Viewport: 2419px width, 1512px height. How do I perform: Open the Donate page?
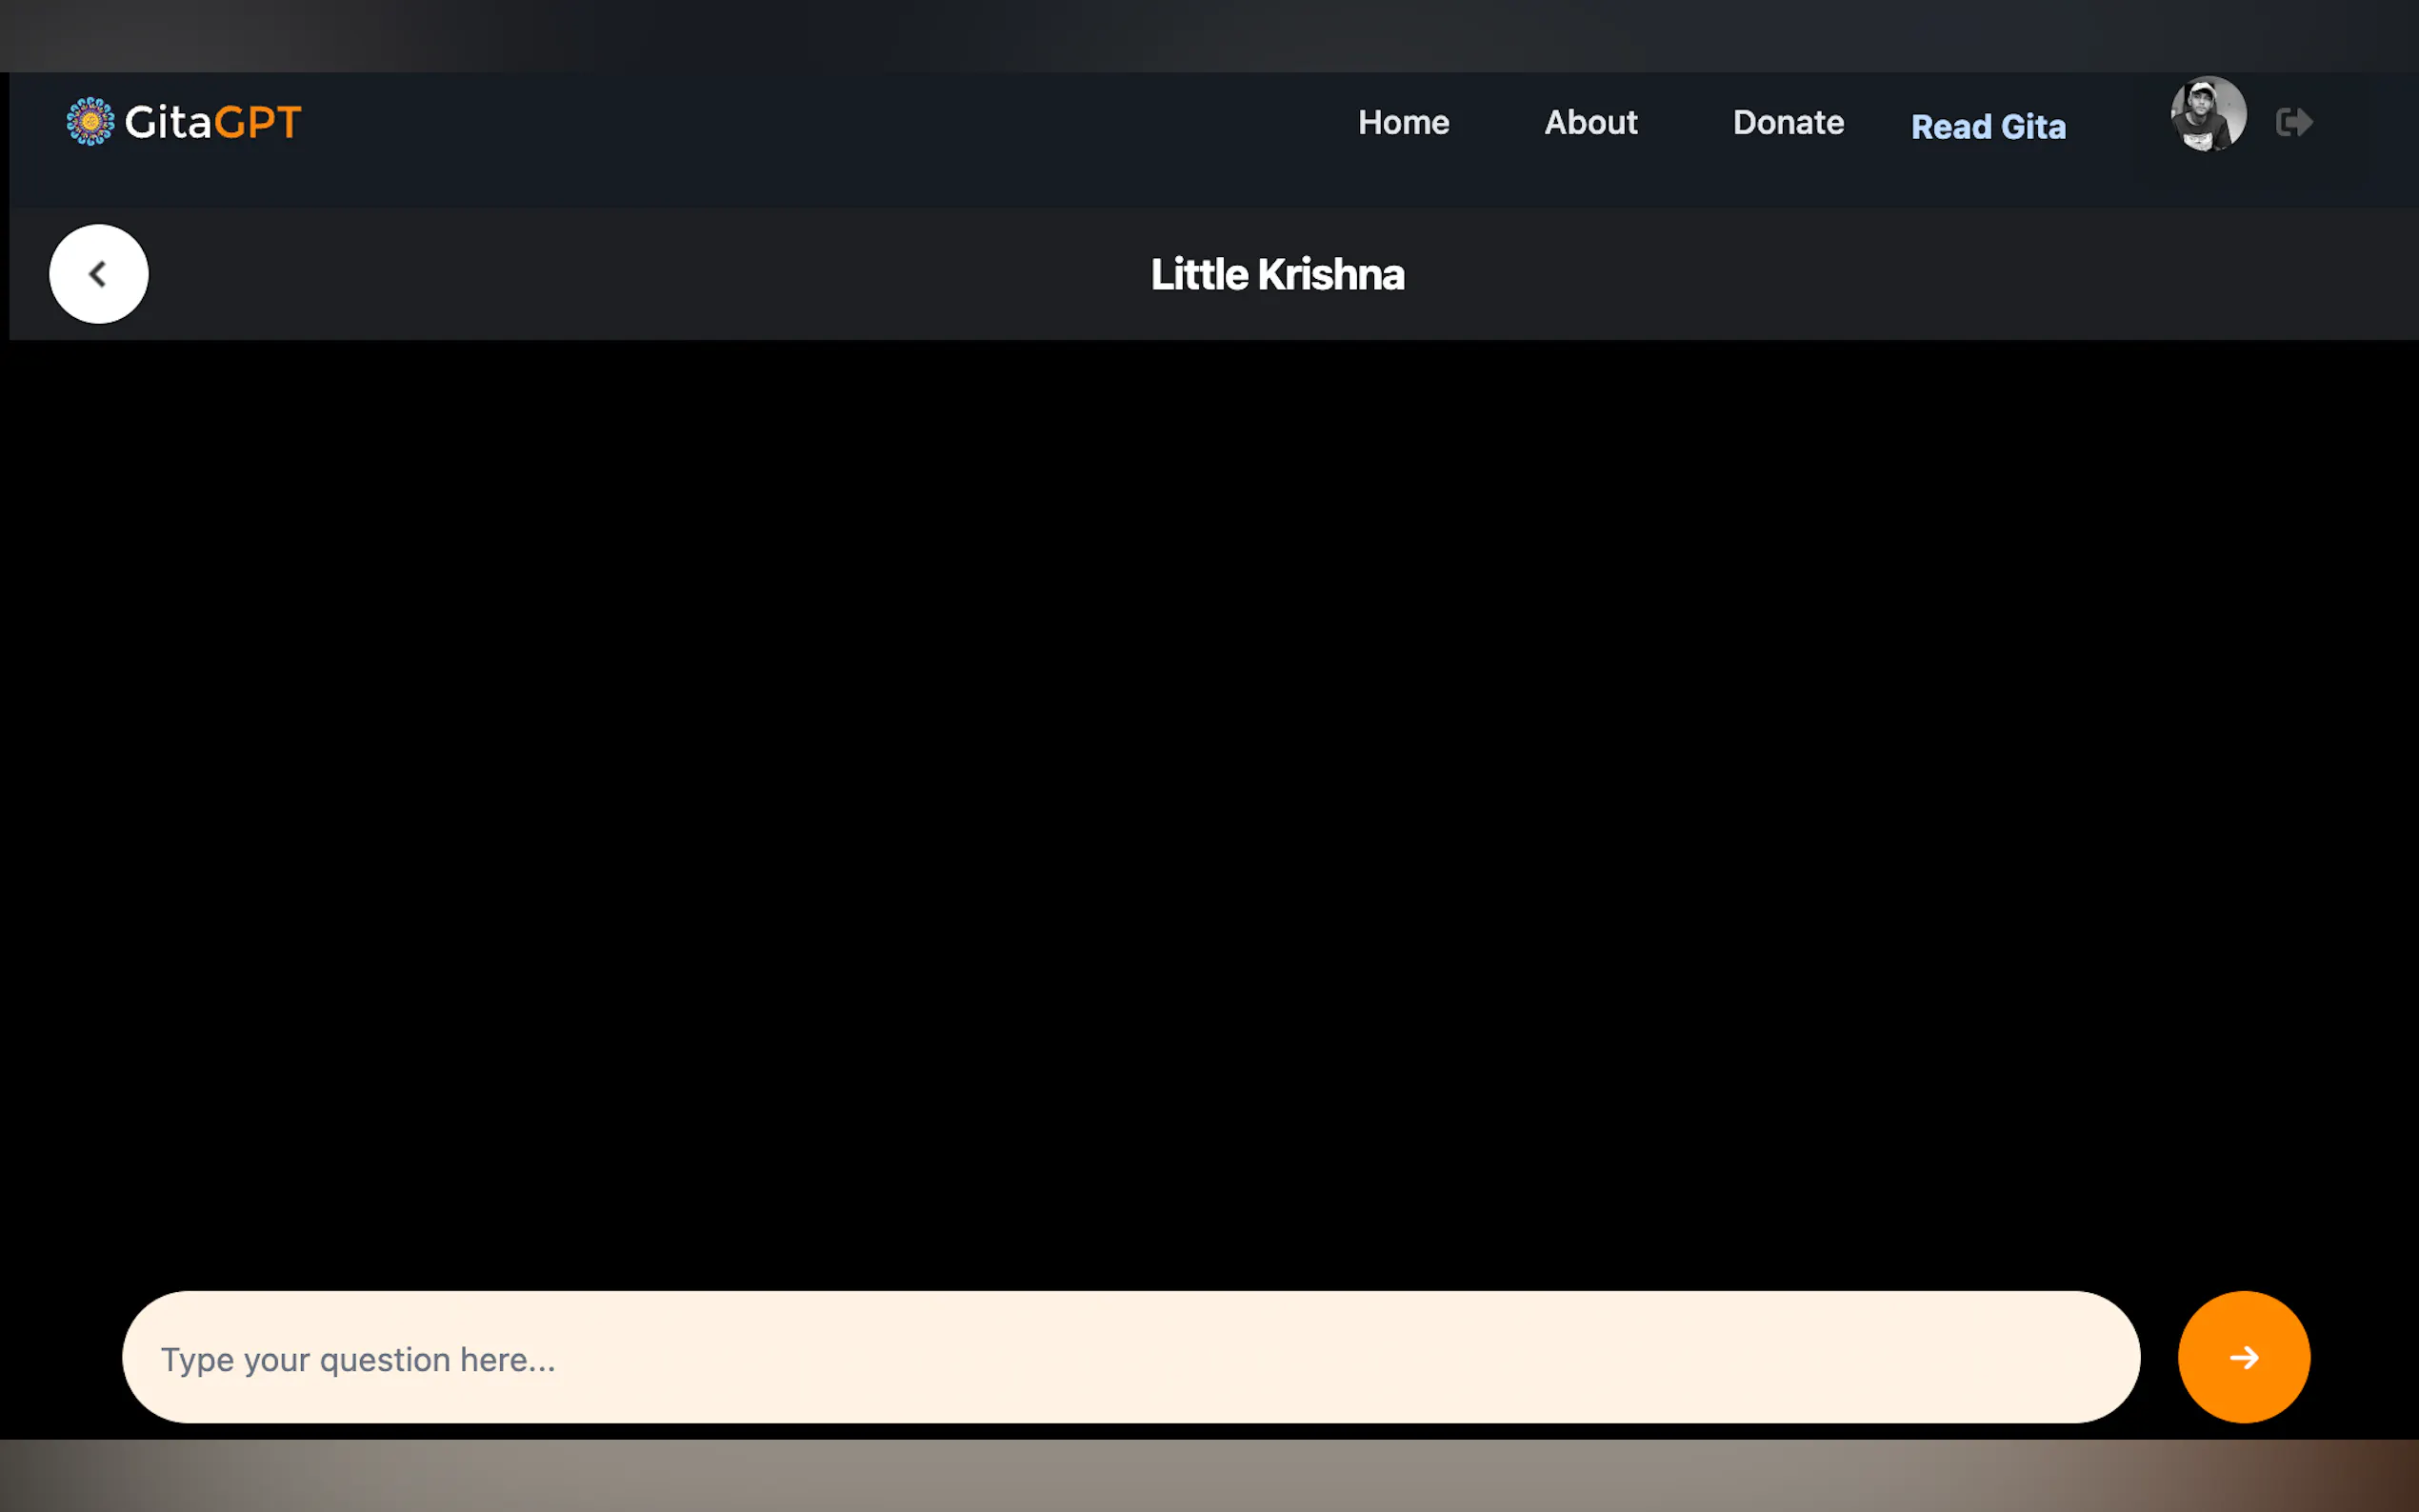coord(1788,122)
